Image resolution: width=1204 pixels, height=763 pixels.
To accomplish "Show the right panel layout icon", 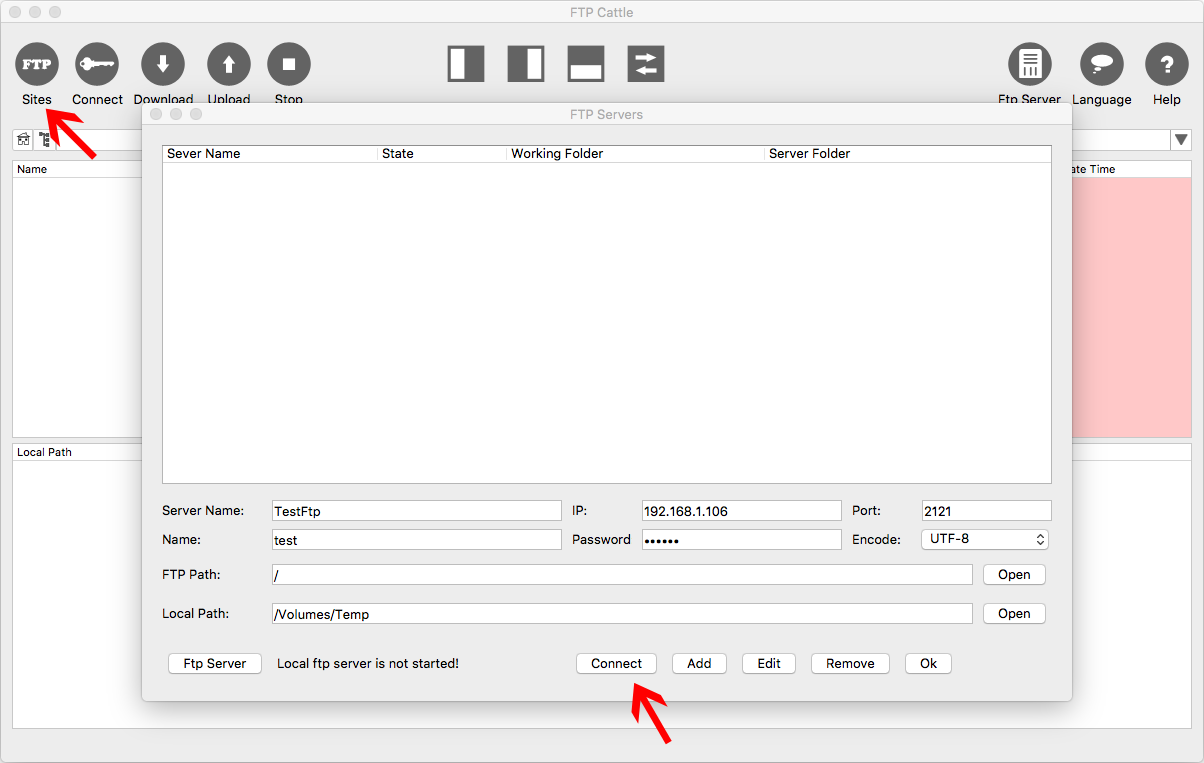I will point(526,64).
